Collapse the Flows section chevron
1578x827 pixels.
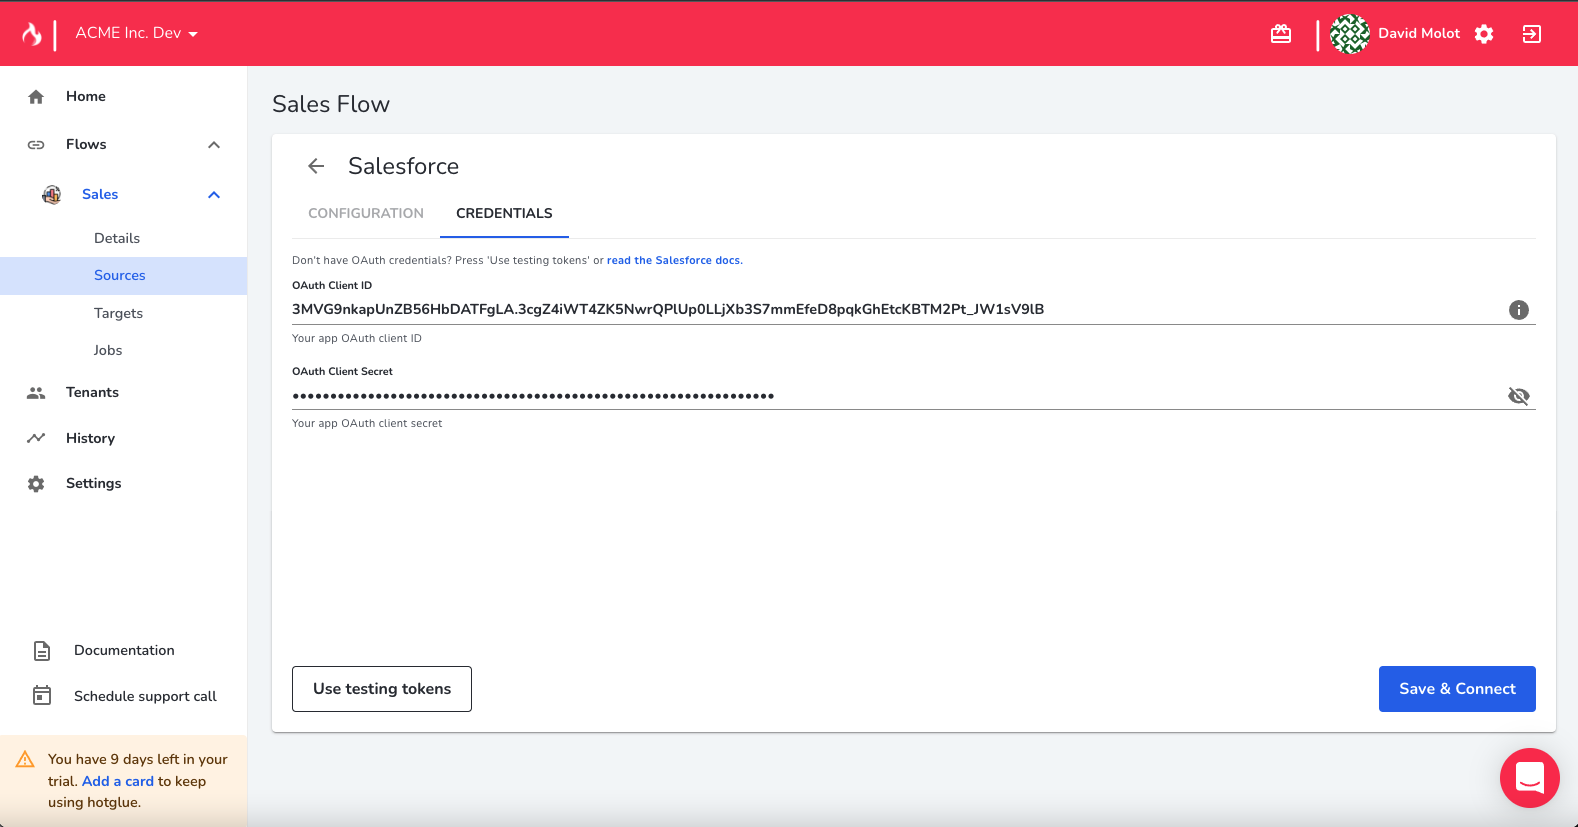click(x=214, y=145)
